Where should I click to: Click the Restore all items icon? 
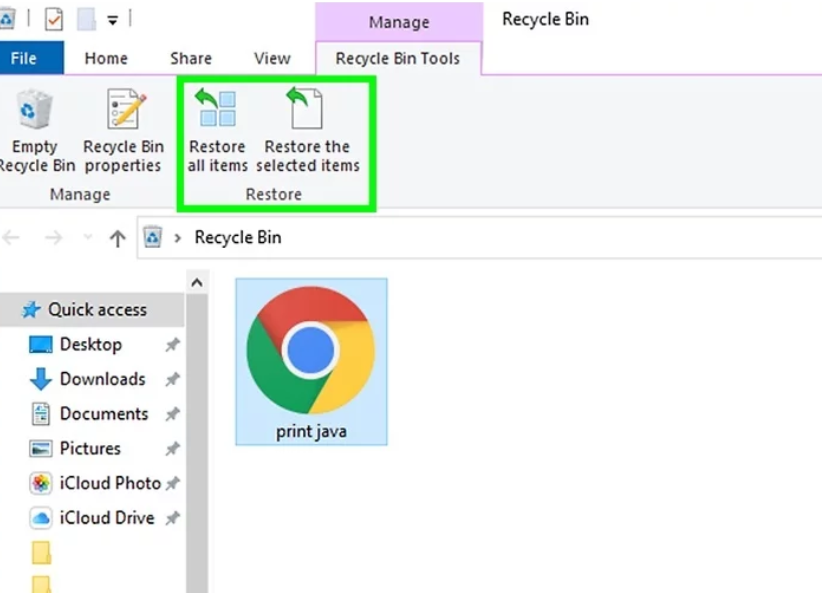(217, 110)
